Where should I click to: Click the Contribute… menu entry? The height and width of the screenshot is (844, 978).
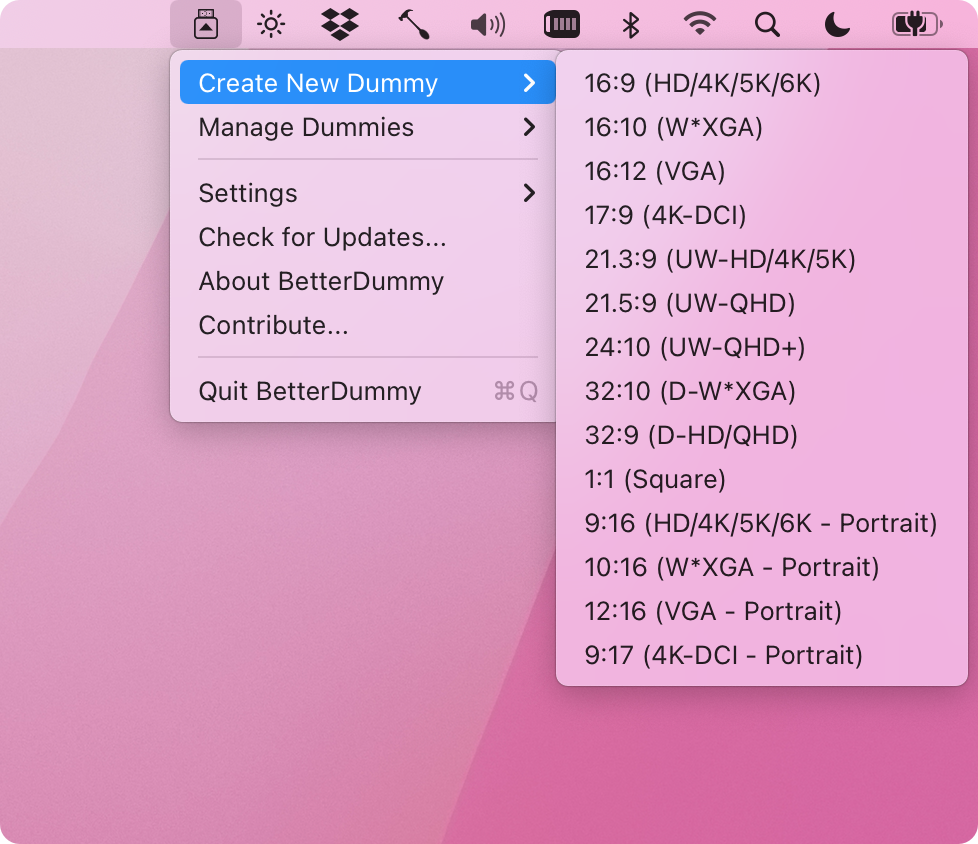367,325
